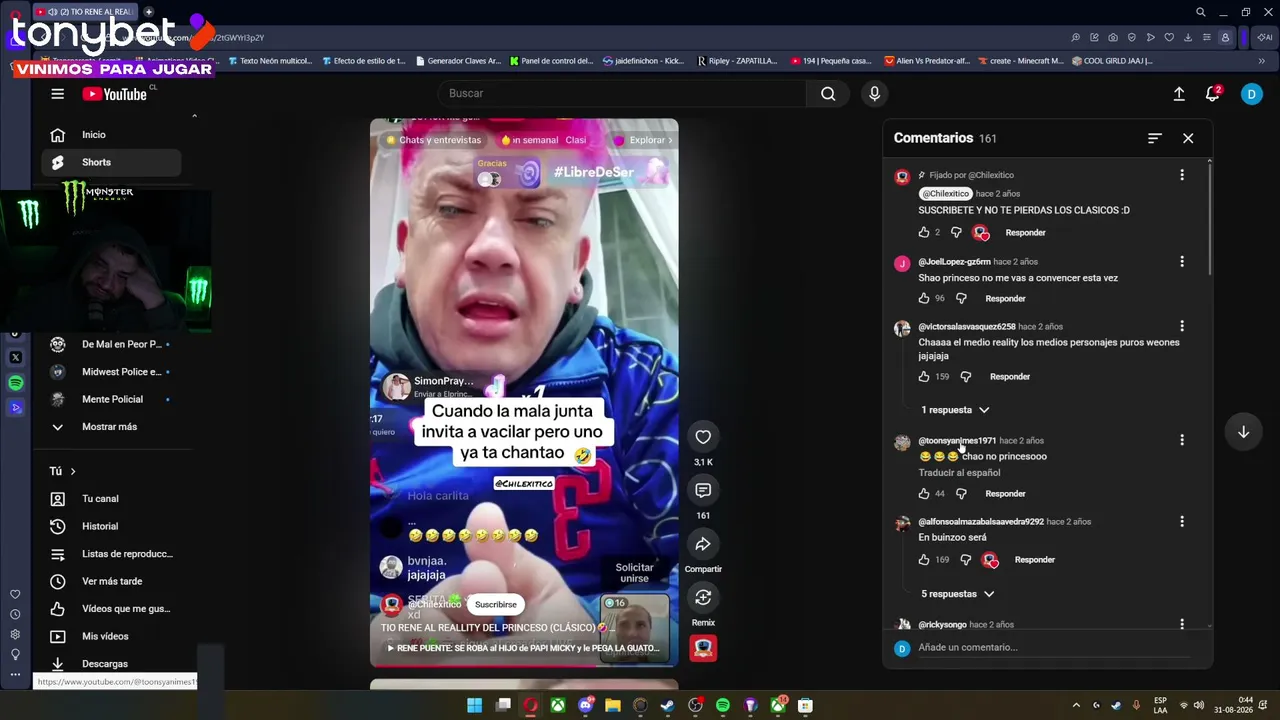Open Mente Policial subscription channel
Image resolution: width=1280 pixels, height=720 pixels.
pyautogui.click(x=111, y=399)
